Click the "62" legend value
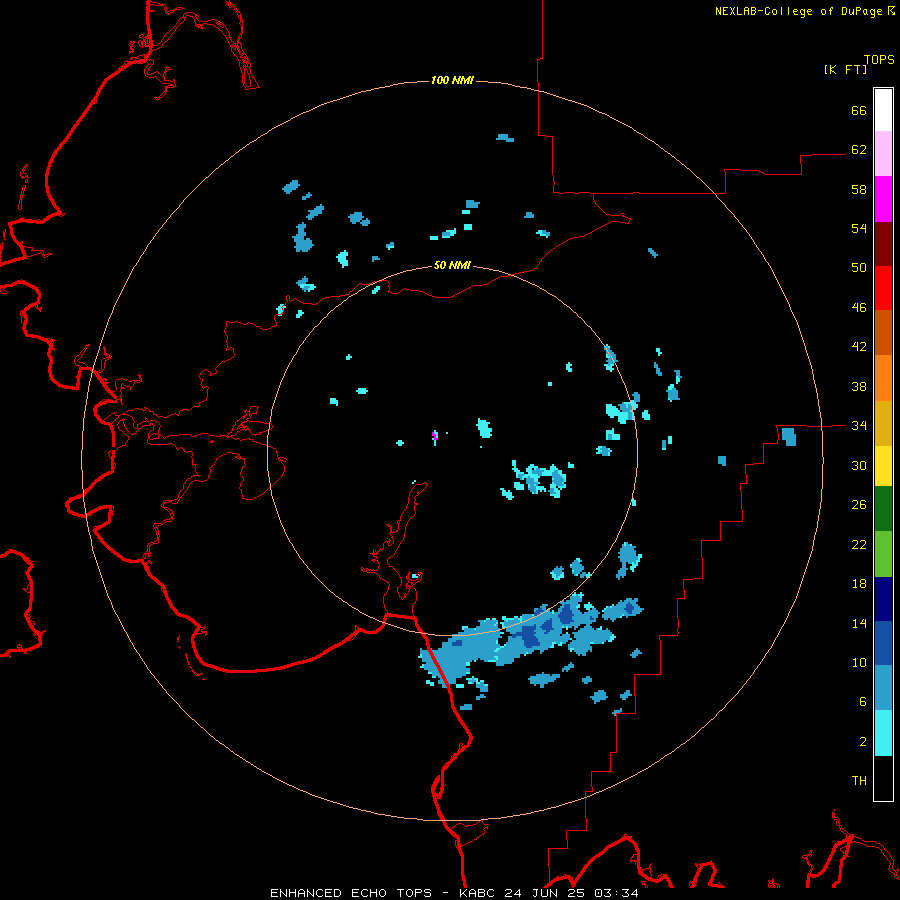Image resolution: width=900 pixels, height=900 pixels. 859,150
